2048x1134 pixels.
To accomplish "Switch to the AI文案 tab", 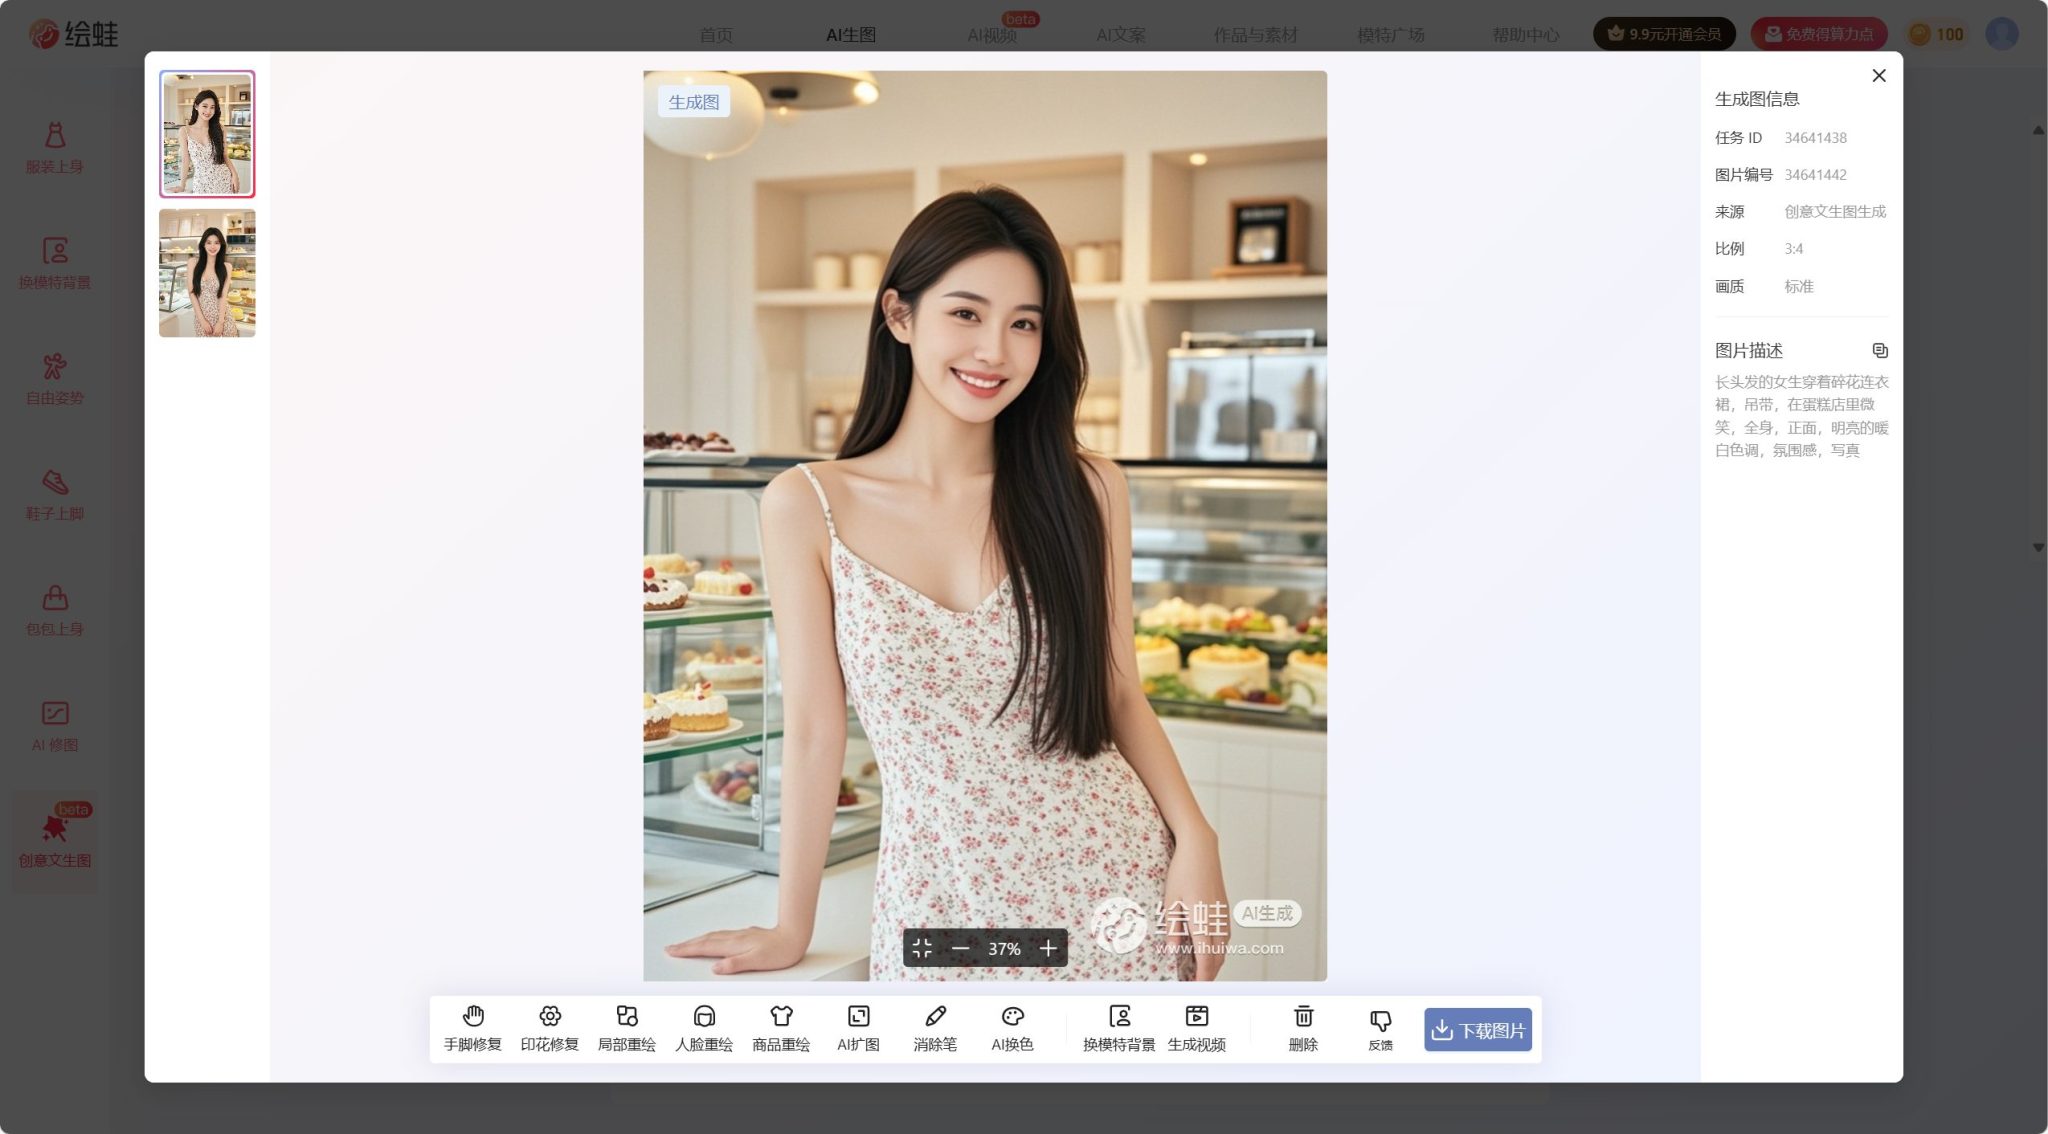I will point(1121,35).
